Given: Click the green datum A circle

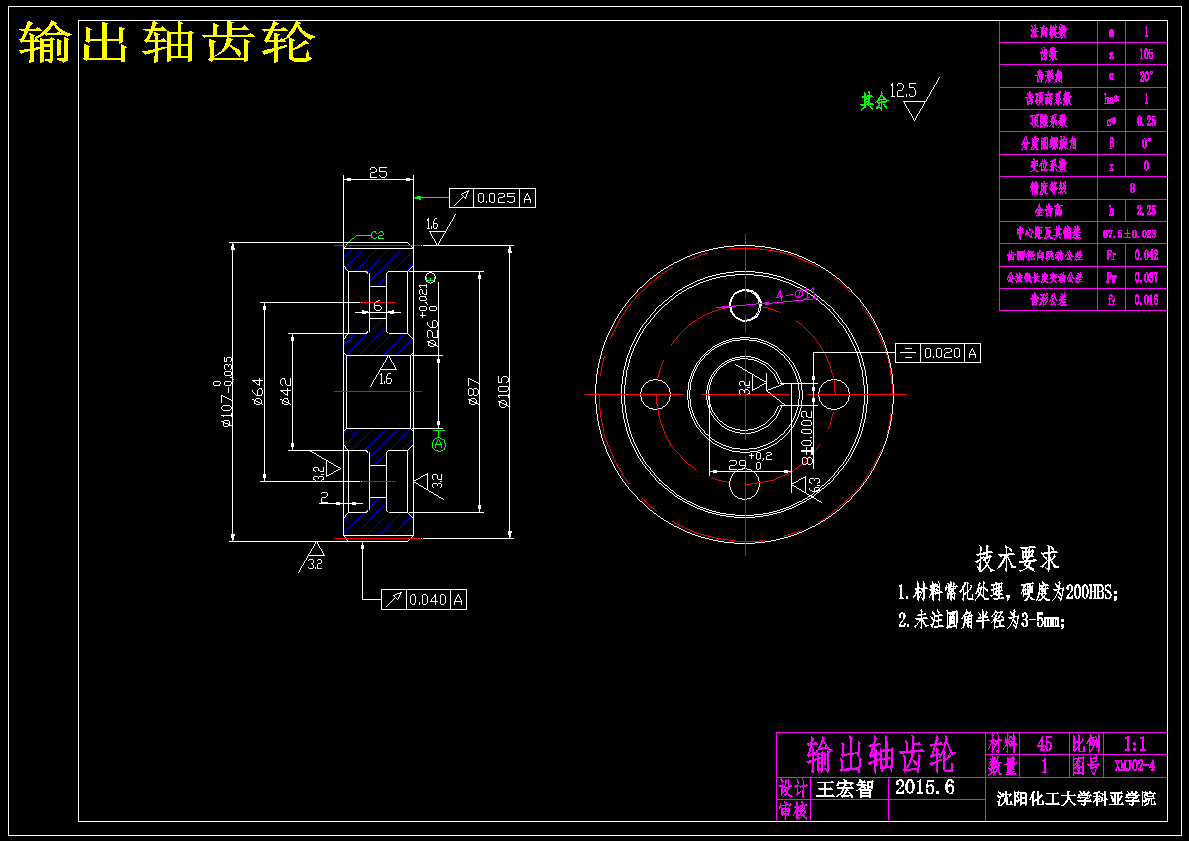Looking at the screenshot, I should pyautogui.click(x=439, y=444).
